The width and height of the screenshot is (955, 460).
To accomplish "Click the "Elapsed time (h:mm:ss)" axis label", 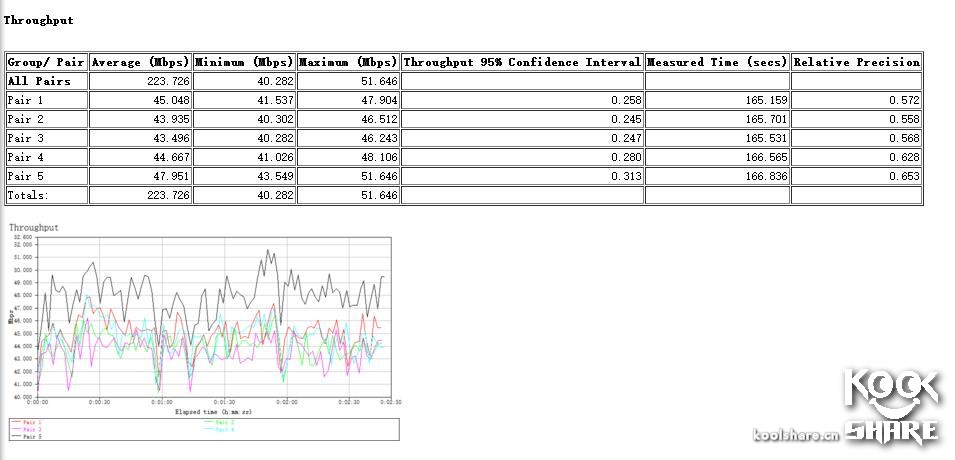I will click(213, 412).
